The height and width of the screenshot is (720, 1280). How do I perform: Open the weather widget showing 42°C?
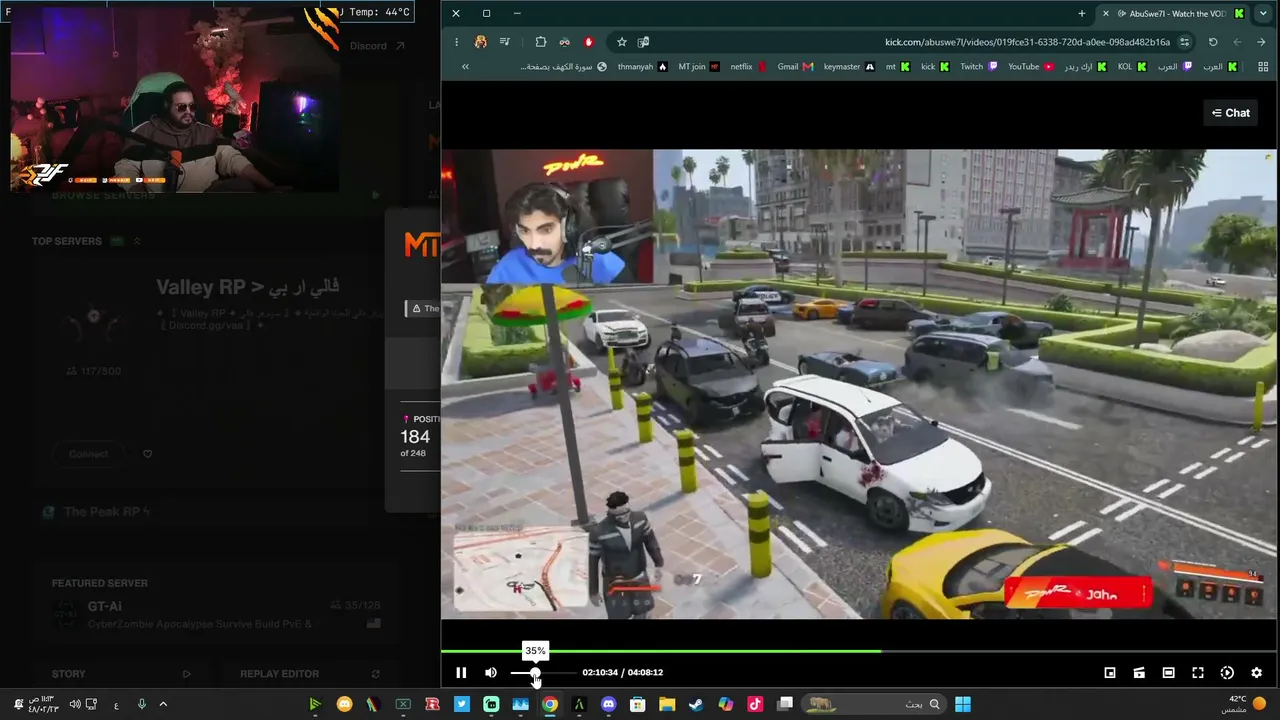coord(1243,704)
